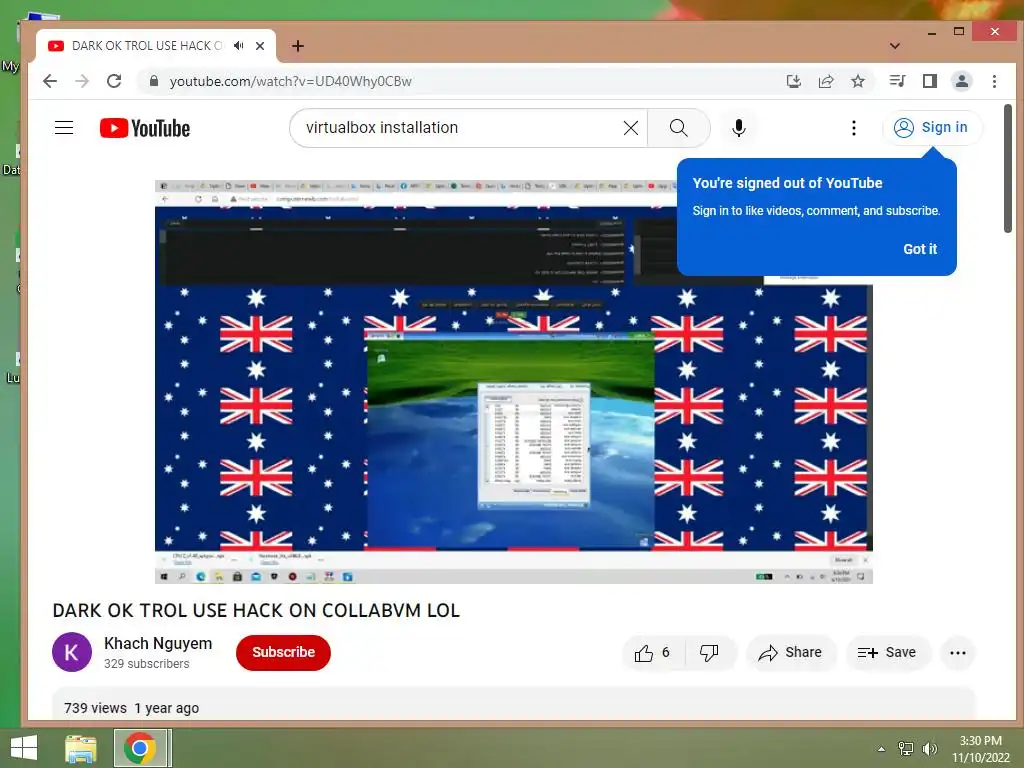Install app icon in the address bar
This screenshot has width=1024, height=768.
(793, 81)
